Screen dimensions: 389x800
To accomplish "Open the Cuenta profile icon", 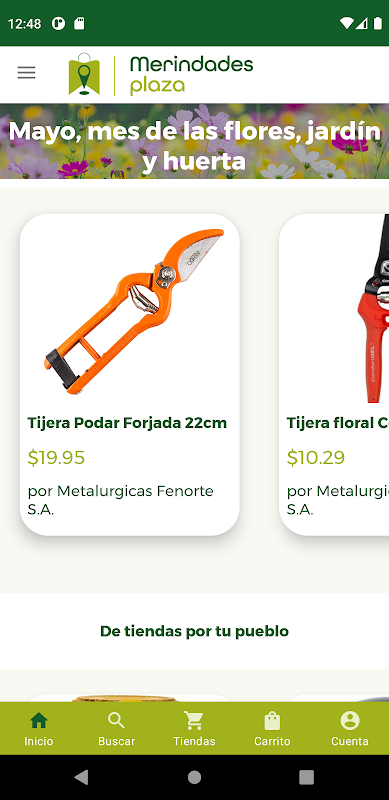I will pos(350,729).
